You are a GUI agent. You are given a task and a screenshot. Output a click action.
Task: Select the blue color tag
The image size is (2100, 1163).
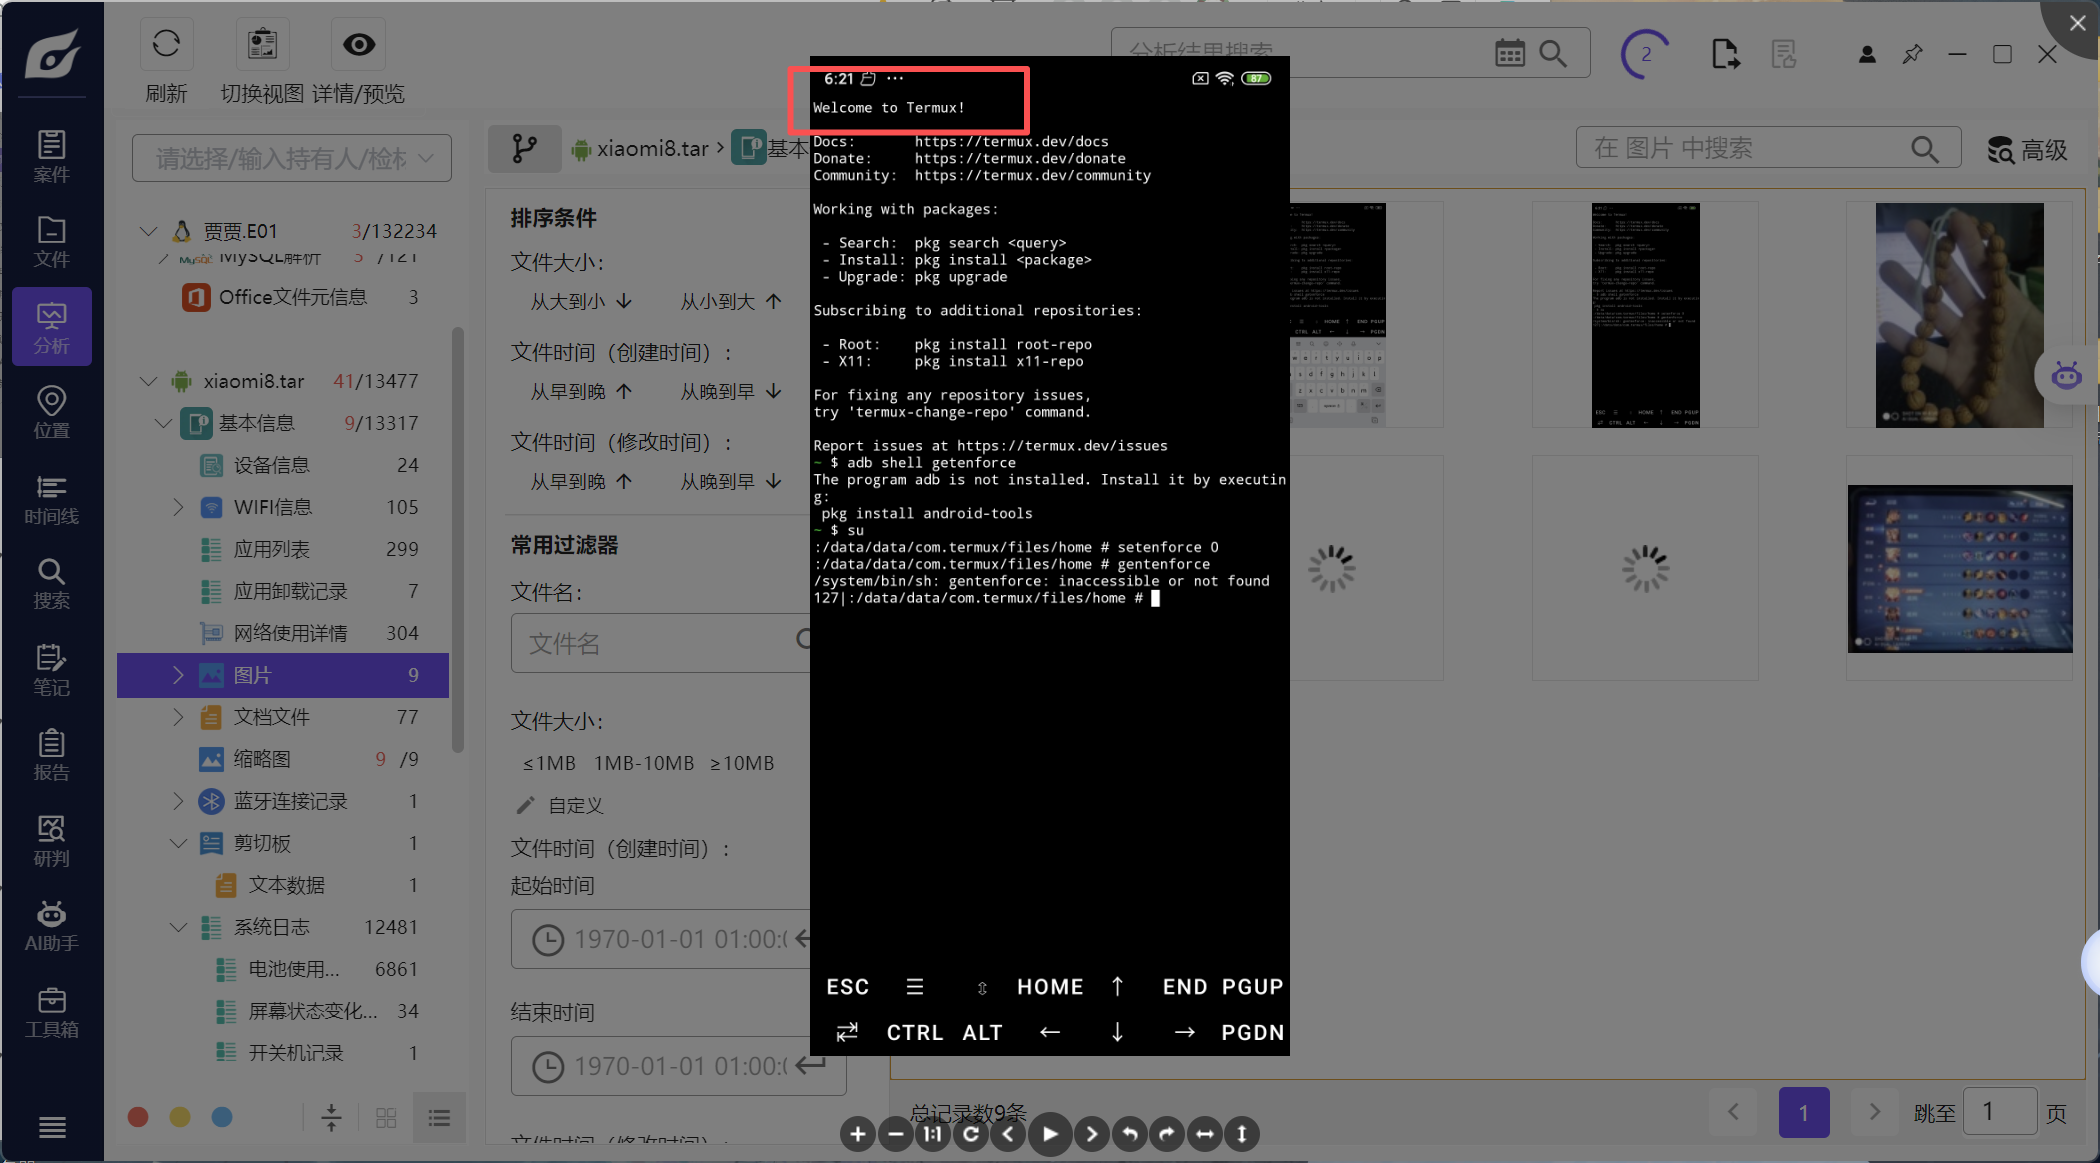[x=222, y=1117]
